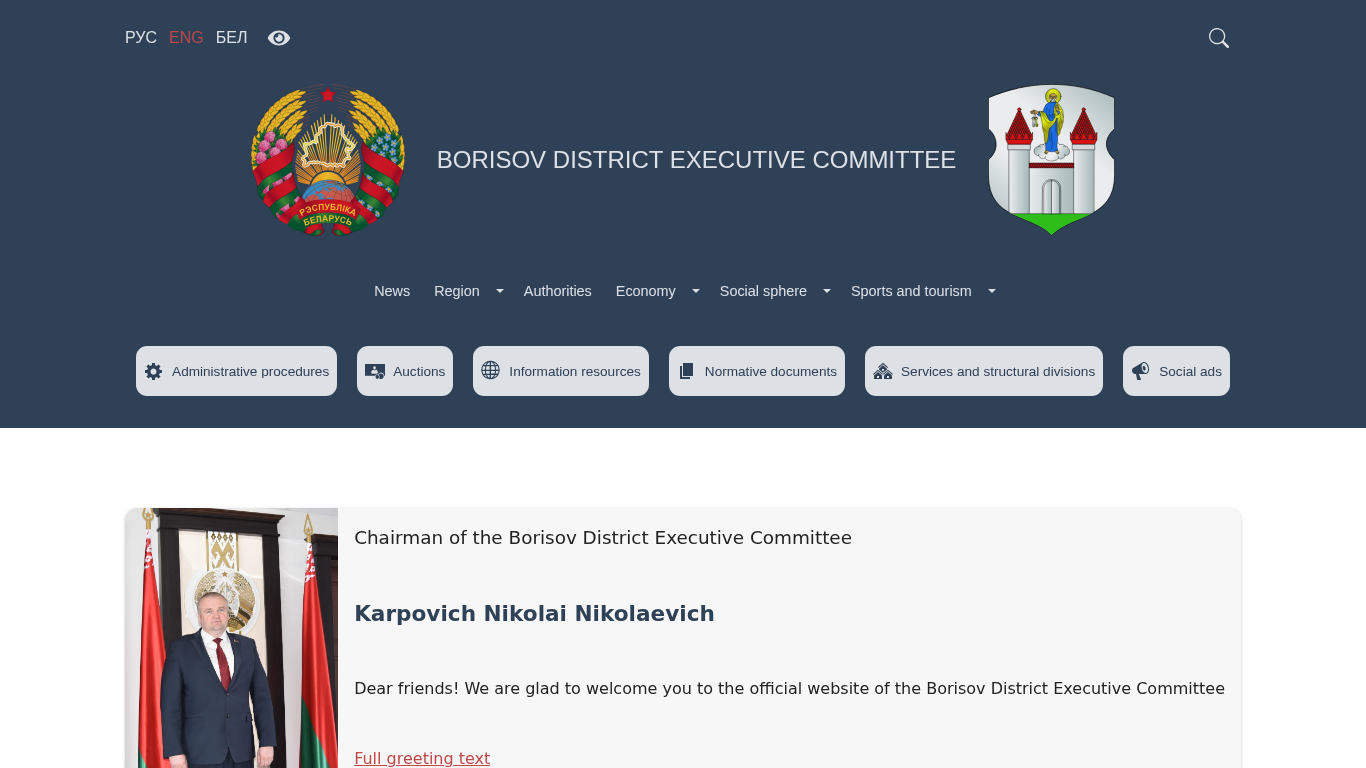Open the search magnifier icon
This screenshot has height=768, width=1366.
coord(1218,38)
